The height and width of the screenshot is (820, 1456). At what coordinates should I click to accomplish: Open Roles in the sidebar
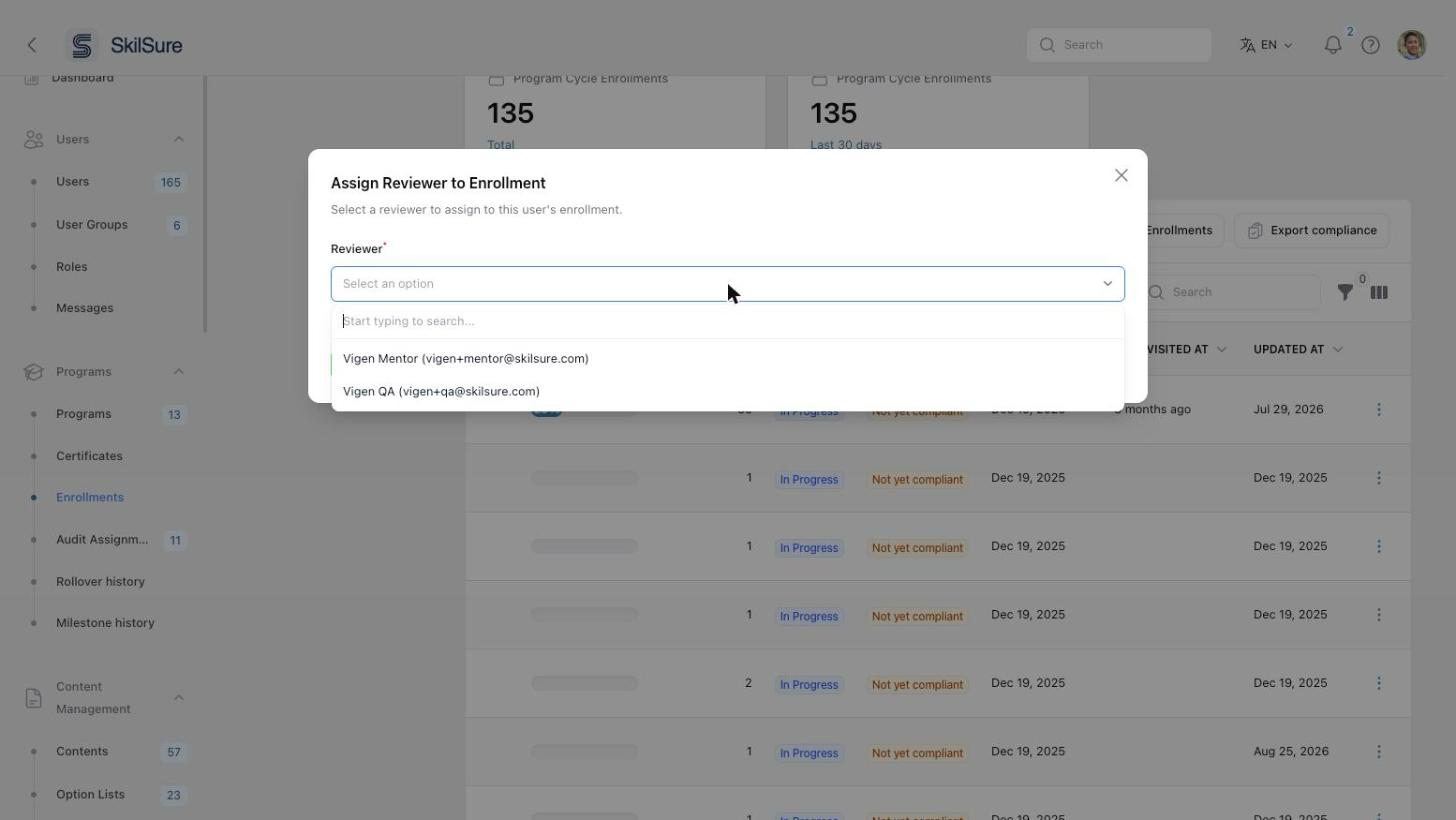pyautogui.click(x=72, y=267)
